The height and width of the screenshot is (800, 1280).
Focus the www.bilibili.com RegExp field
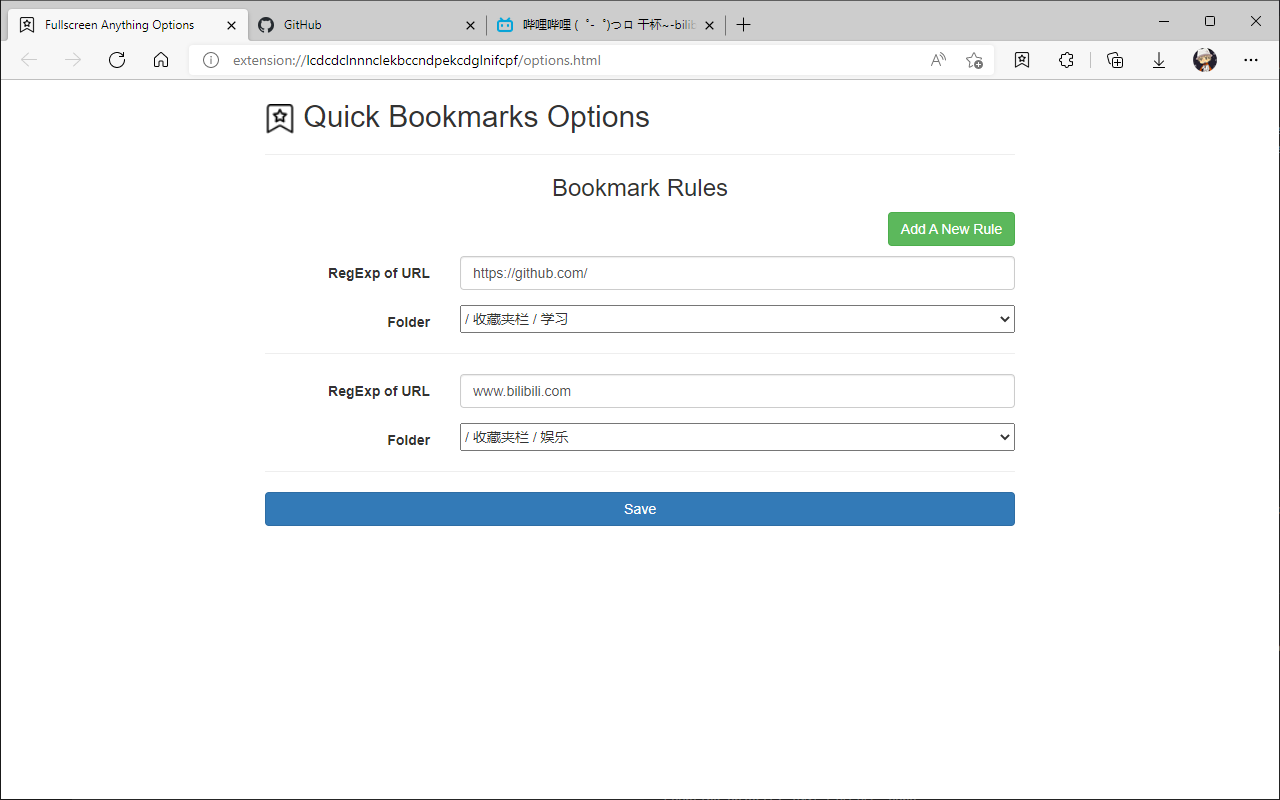click(737, 391)
